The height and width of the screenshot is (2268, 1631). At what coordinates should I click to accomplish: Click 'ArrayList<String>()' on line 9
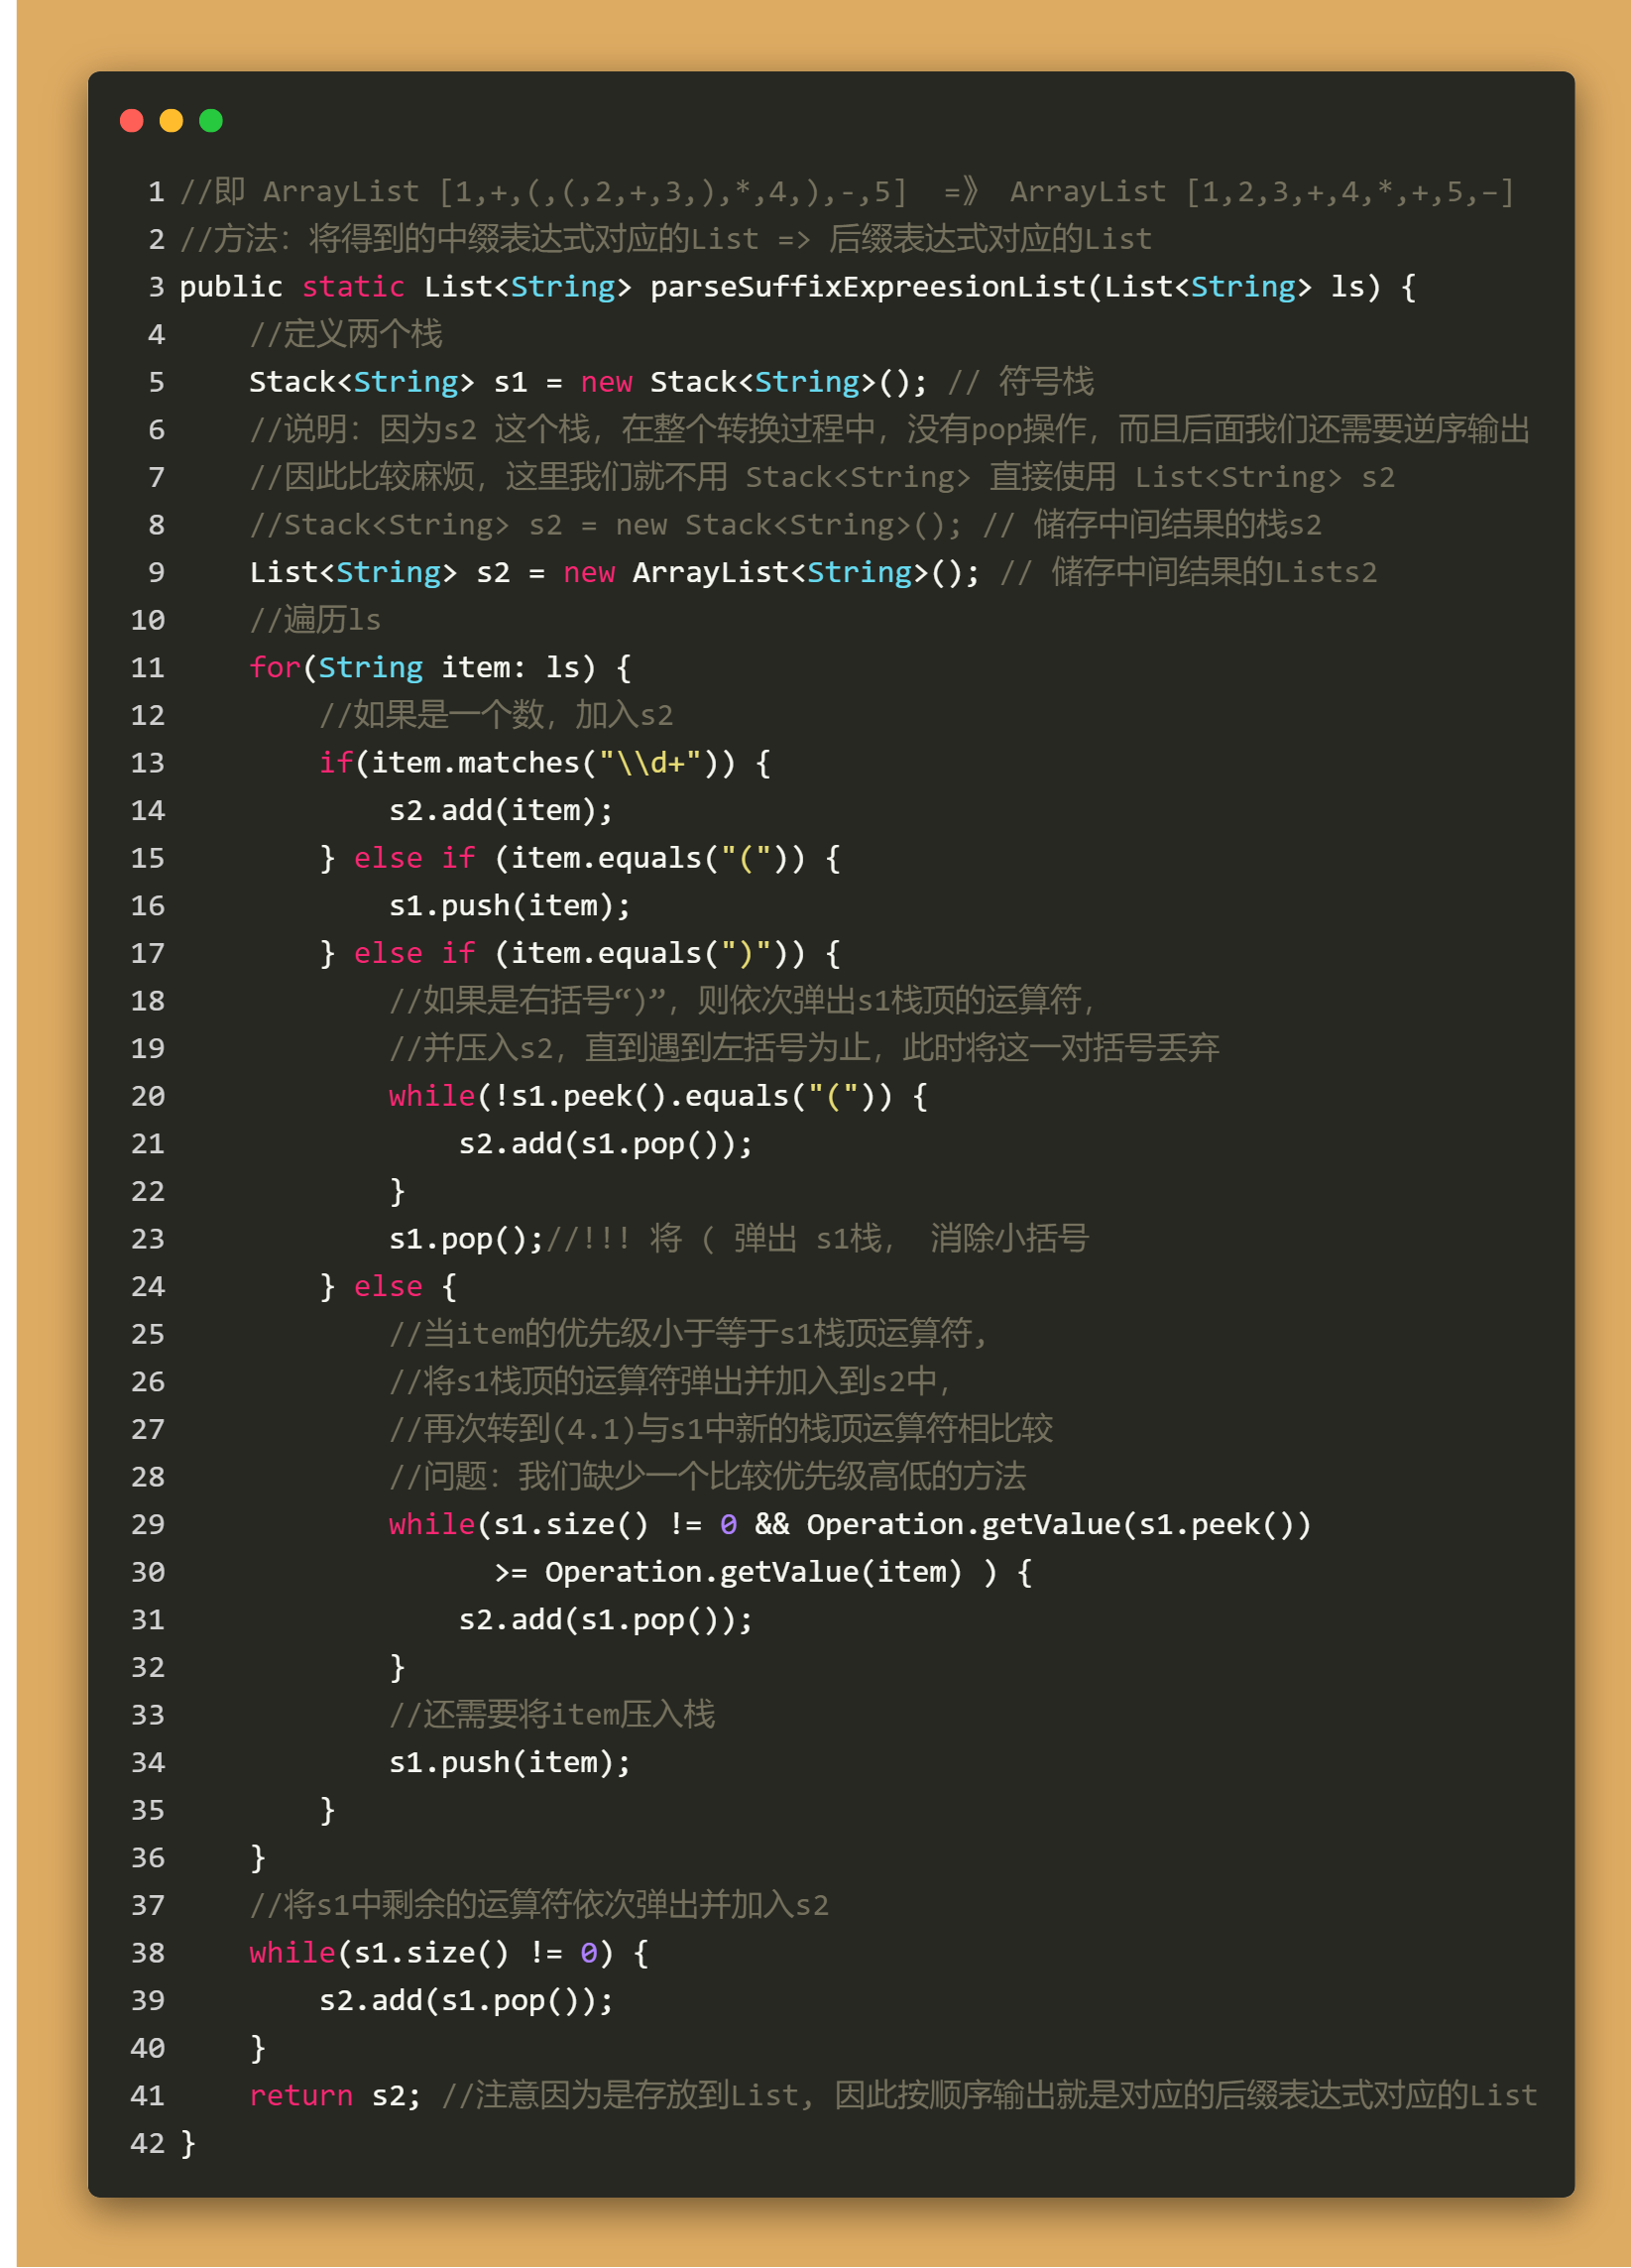tap(806, 573)
